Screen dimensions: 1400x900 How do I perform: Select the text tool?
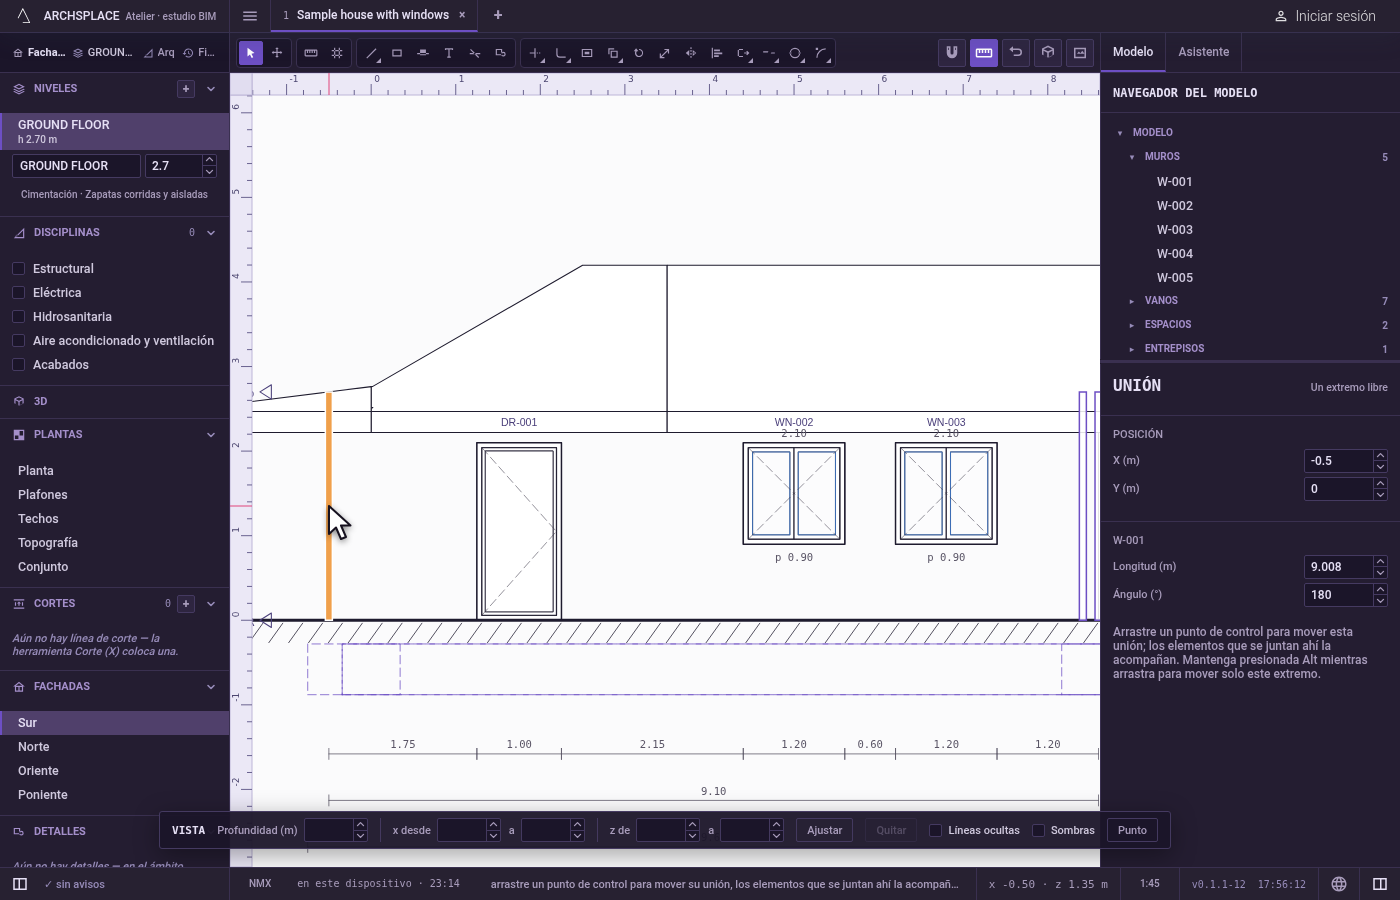pos(449,53)
